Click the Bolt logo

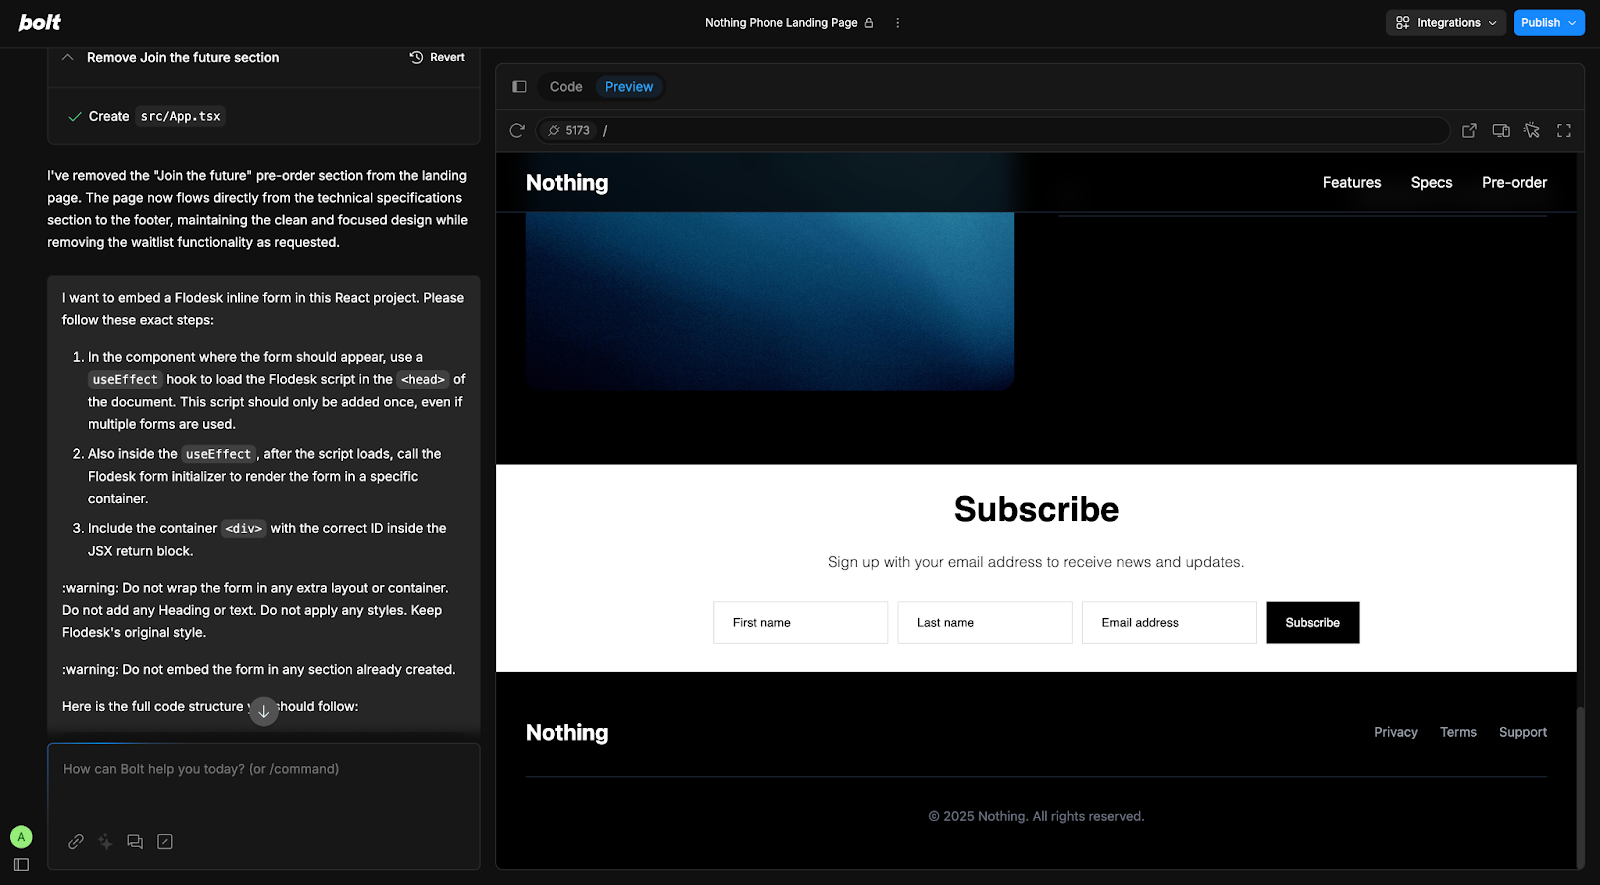click(x=40, y=22)
